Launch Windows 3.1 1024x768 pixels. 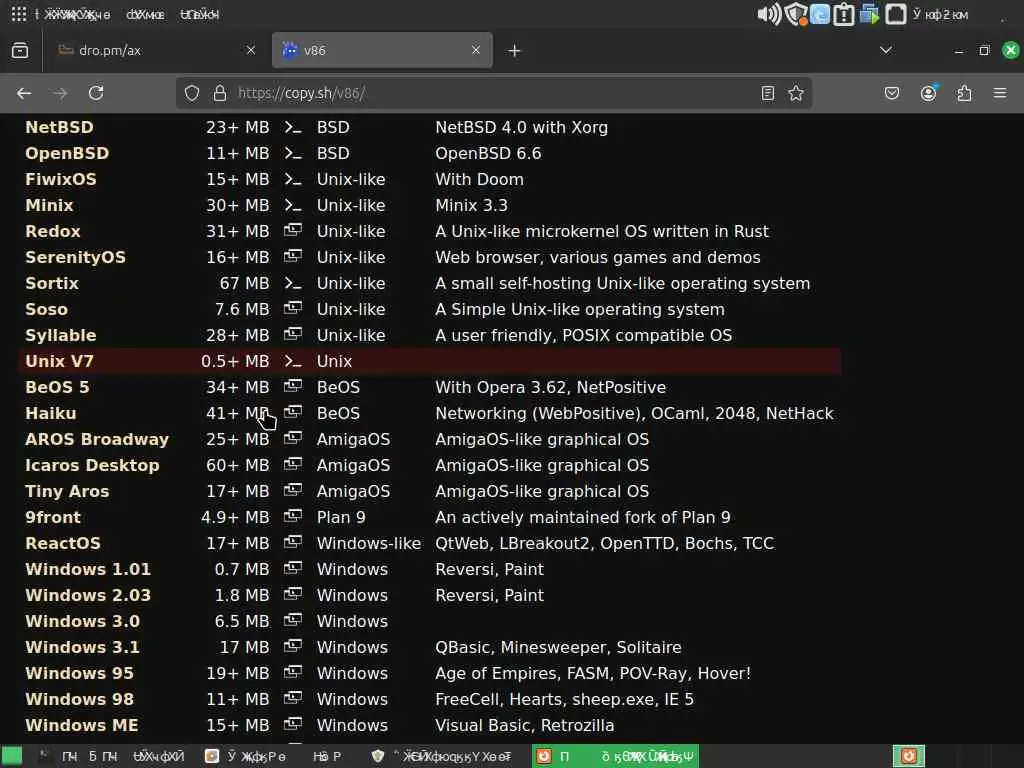[82, 648]
